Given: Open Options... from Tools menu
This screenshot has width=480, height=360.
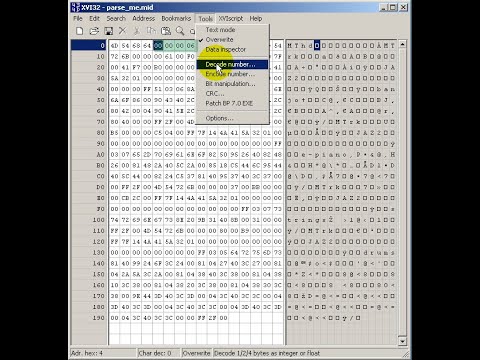Looking at the screenshot, I should [x=232, y=118].
